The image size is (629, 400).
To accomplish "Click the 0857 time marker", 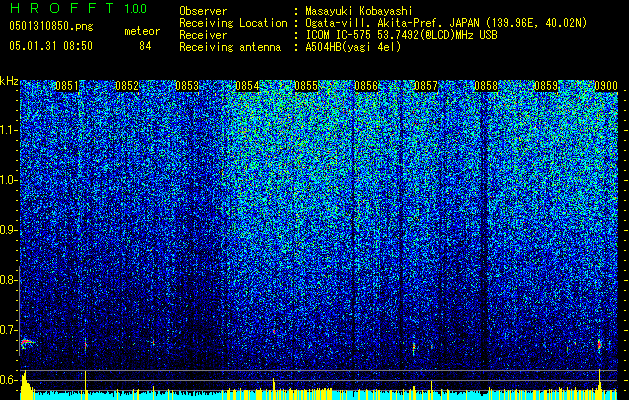I will point(426,86).
